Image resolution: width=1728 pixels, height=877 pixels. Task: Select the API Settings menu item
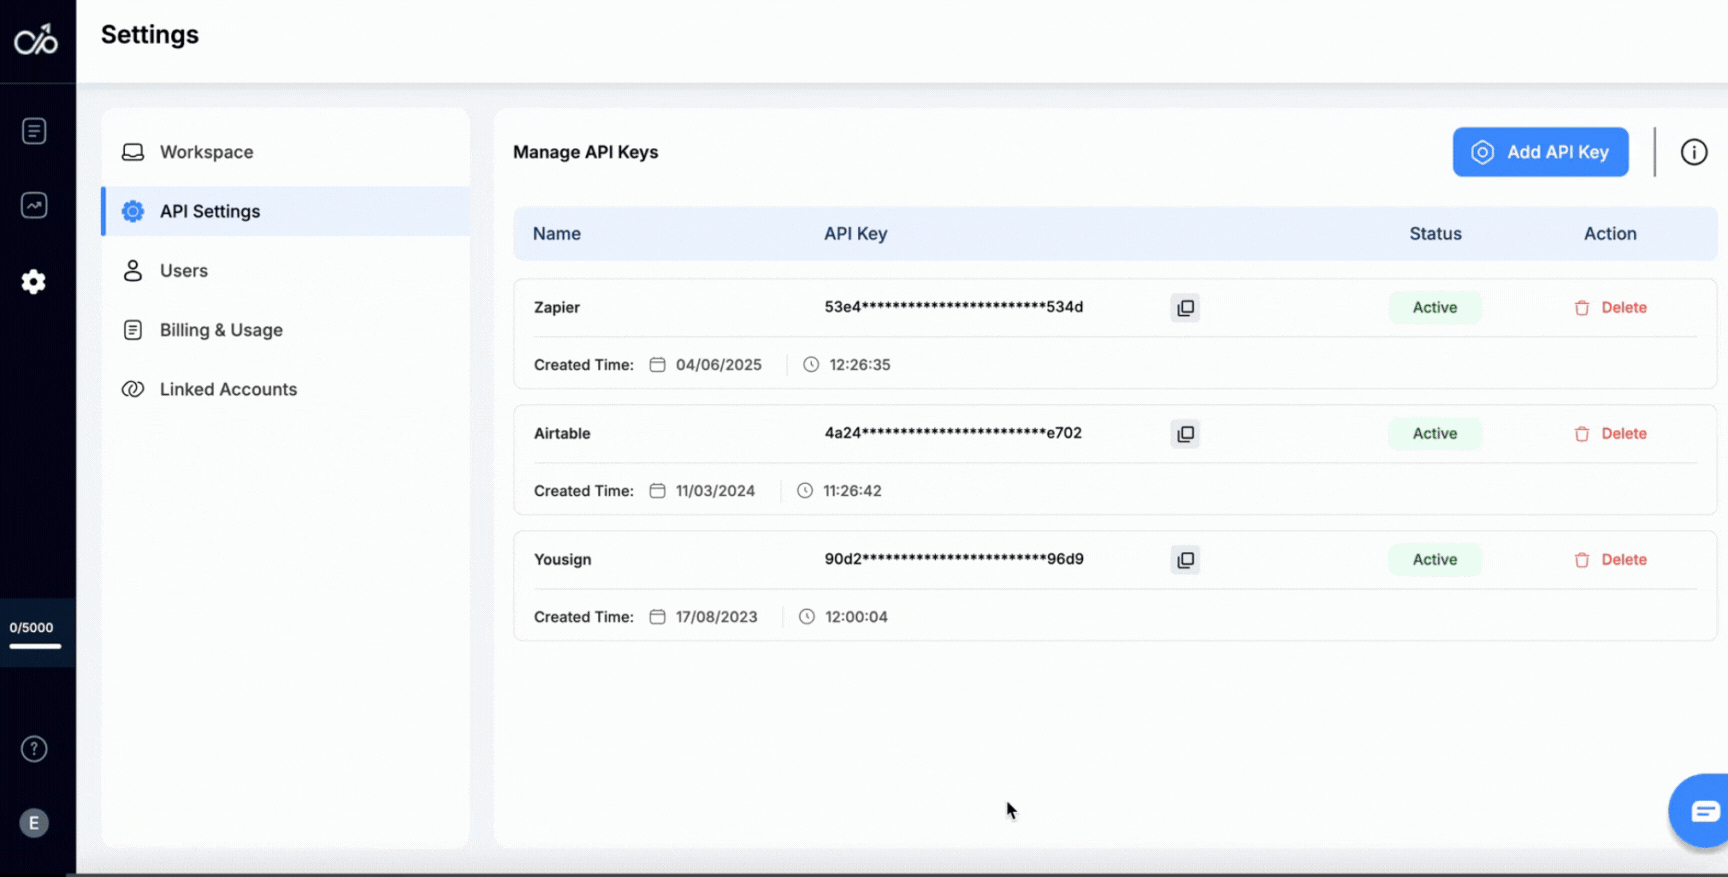210,211
